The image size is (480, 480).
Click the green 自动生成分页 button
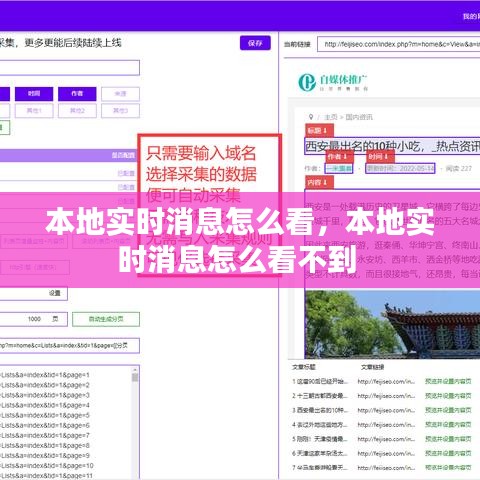(106, 319)
